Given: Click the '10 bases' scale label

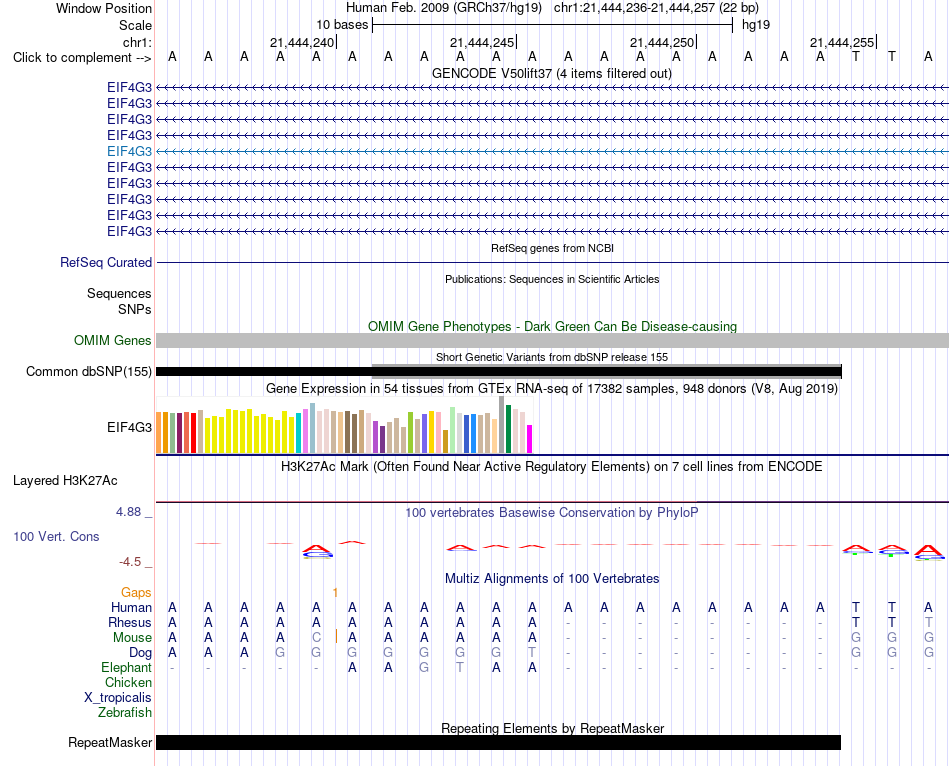Looking at the screenshot, I should pyautogui.click(x=342, y=25).
